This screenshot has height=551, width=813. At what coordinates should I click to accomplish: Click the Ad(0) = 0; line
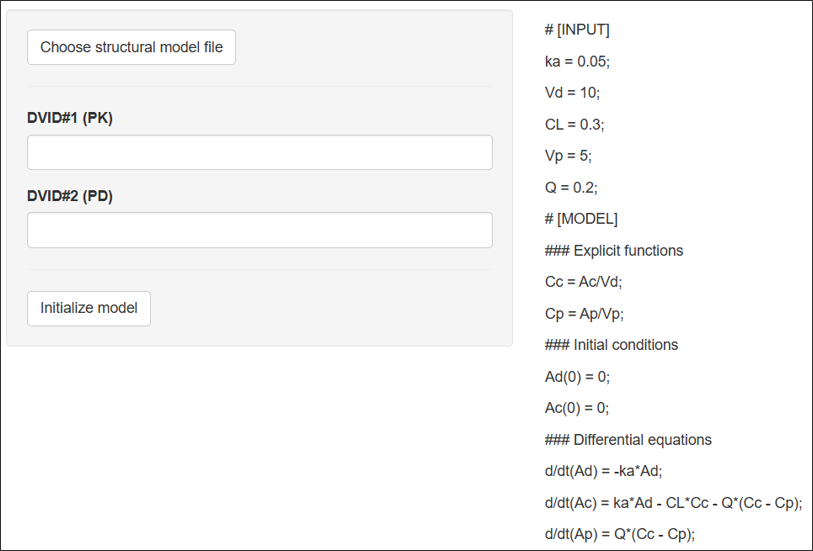[577, 376]
